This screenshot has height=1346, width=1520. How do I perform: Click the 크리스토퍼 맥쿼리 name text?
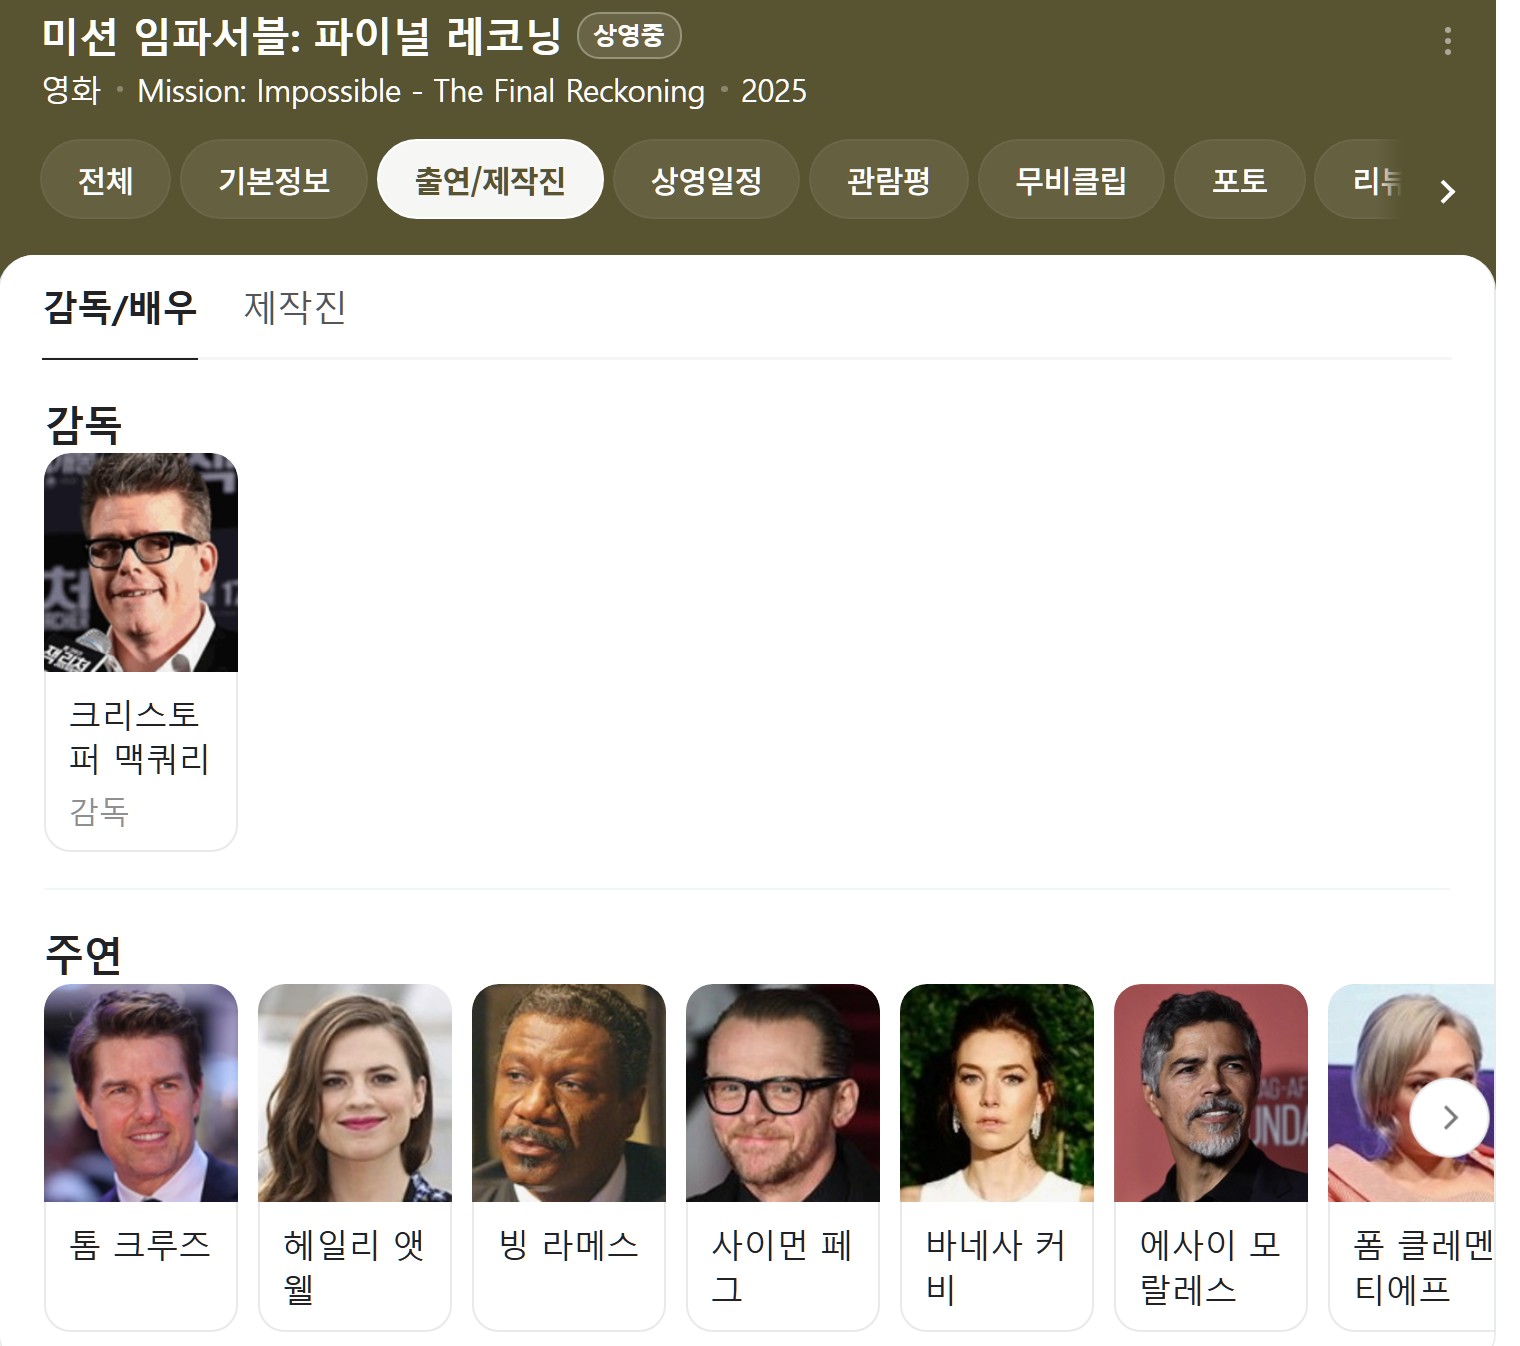click(x=139, y=737)
